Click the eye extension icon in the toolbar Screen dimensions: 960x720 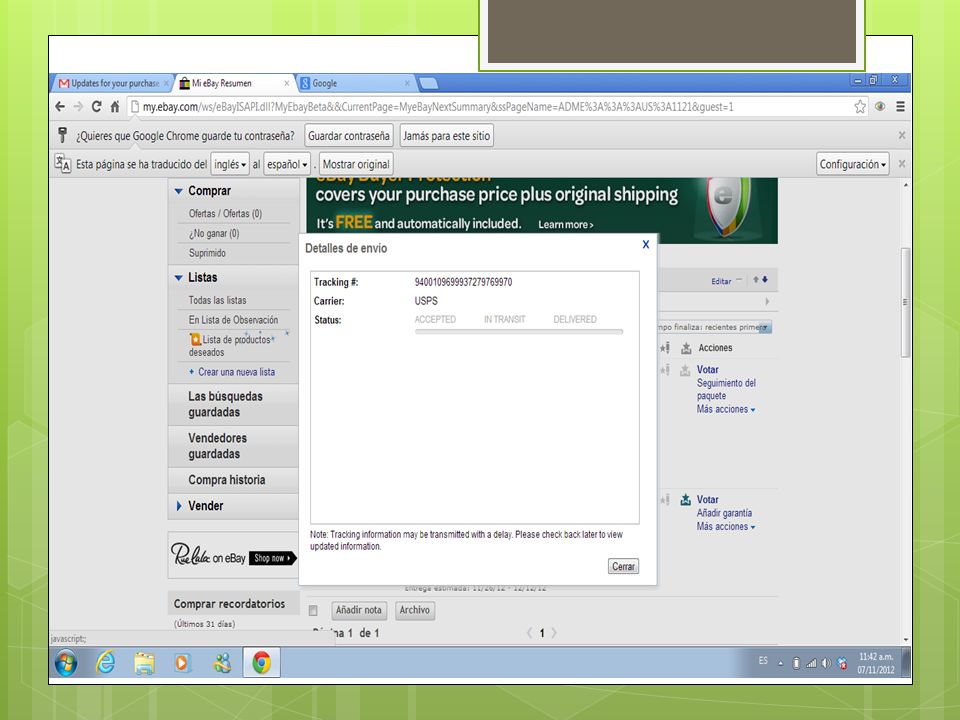(x=880, y=107)
